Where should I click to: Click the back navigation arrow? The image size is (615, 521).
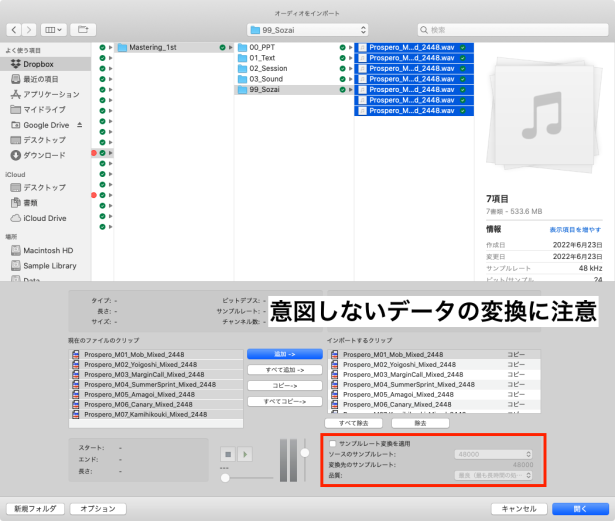(x=14, y=31)
